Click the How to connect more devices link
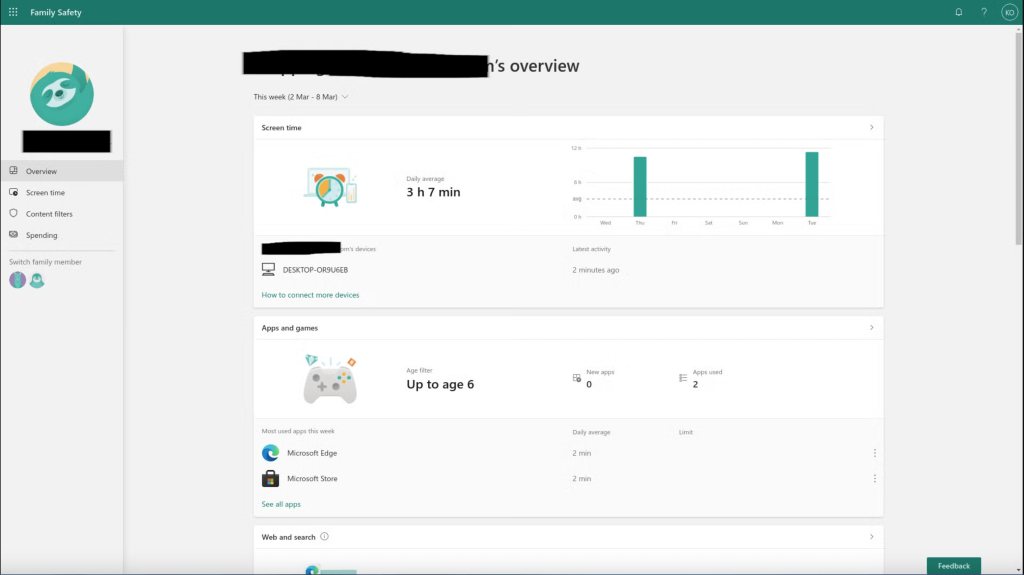1024x575 pixels. point(310,295)
